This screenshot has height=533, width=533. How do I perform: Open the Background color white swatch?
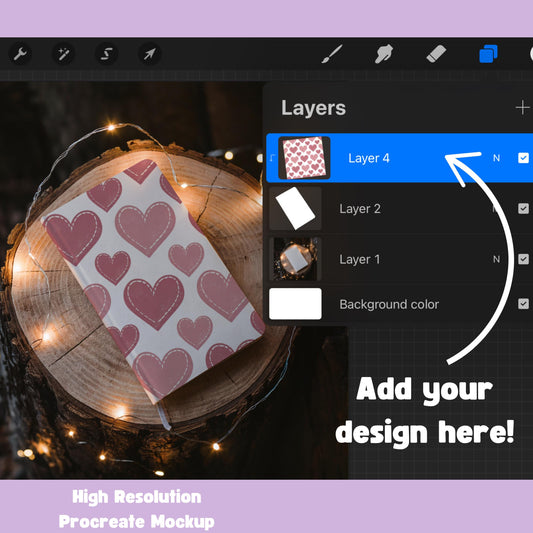pos(295,304)
